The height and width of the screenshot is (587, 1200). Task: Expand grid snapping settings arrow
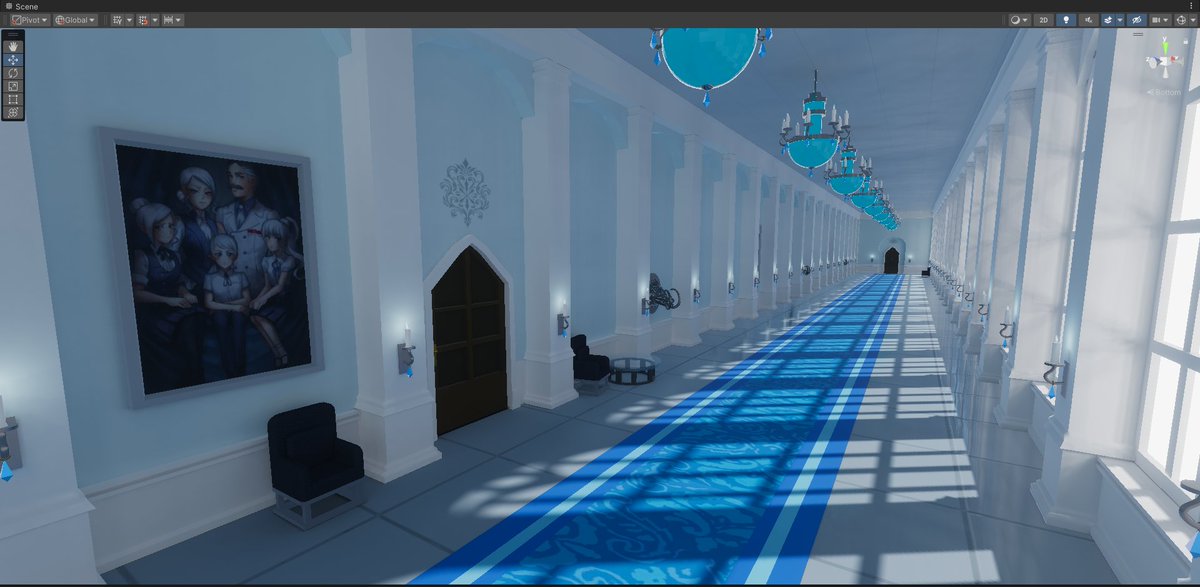click(x=155, y=20)
